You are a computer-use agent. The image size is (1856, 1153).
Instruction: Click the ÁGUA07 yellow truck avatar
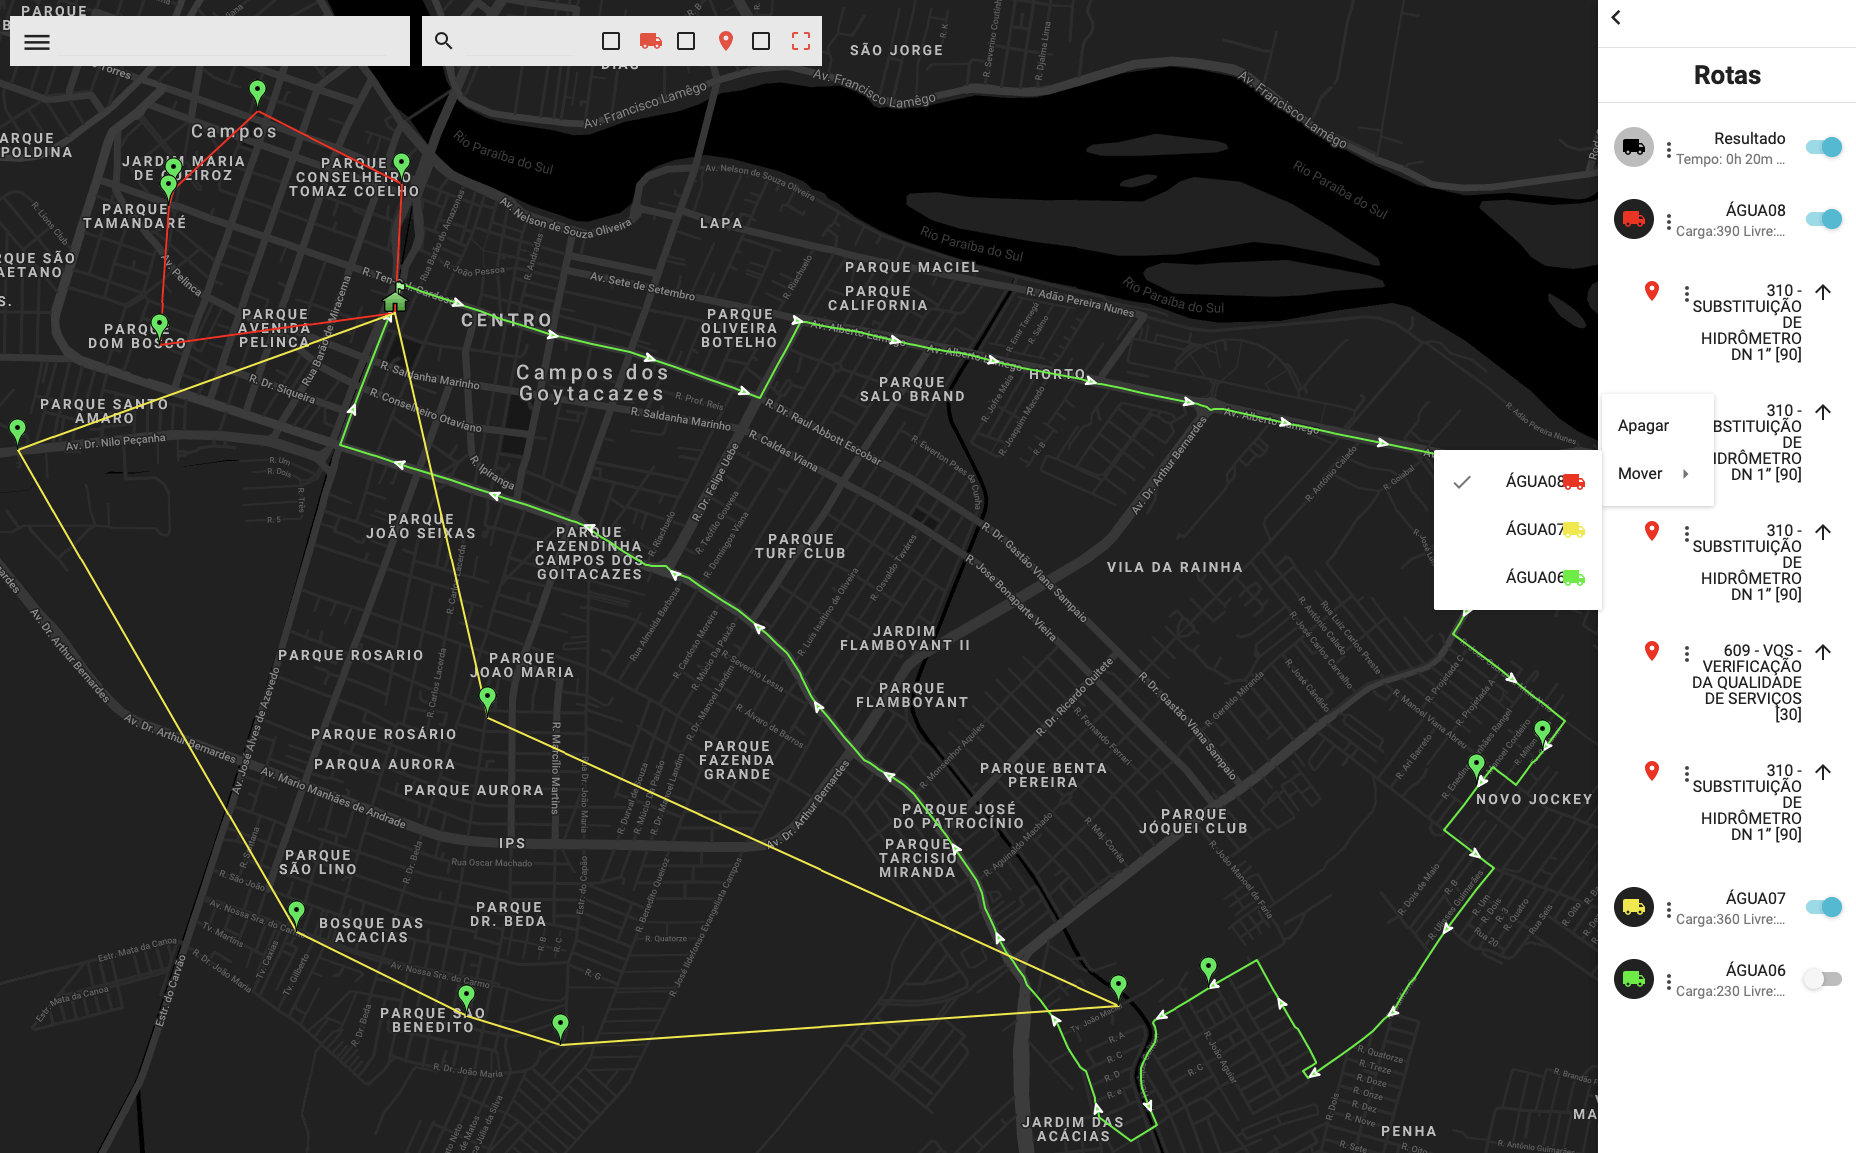tap(1634, 907)
